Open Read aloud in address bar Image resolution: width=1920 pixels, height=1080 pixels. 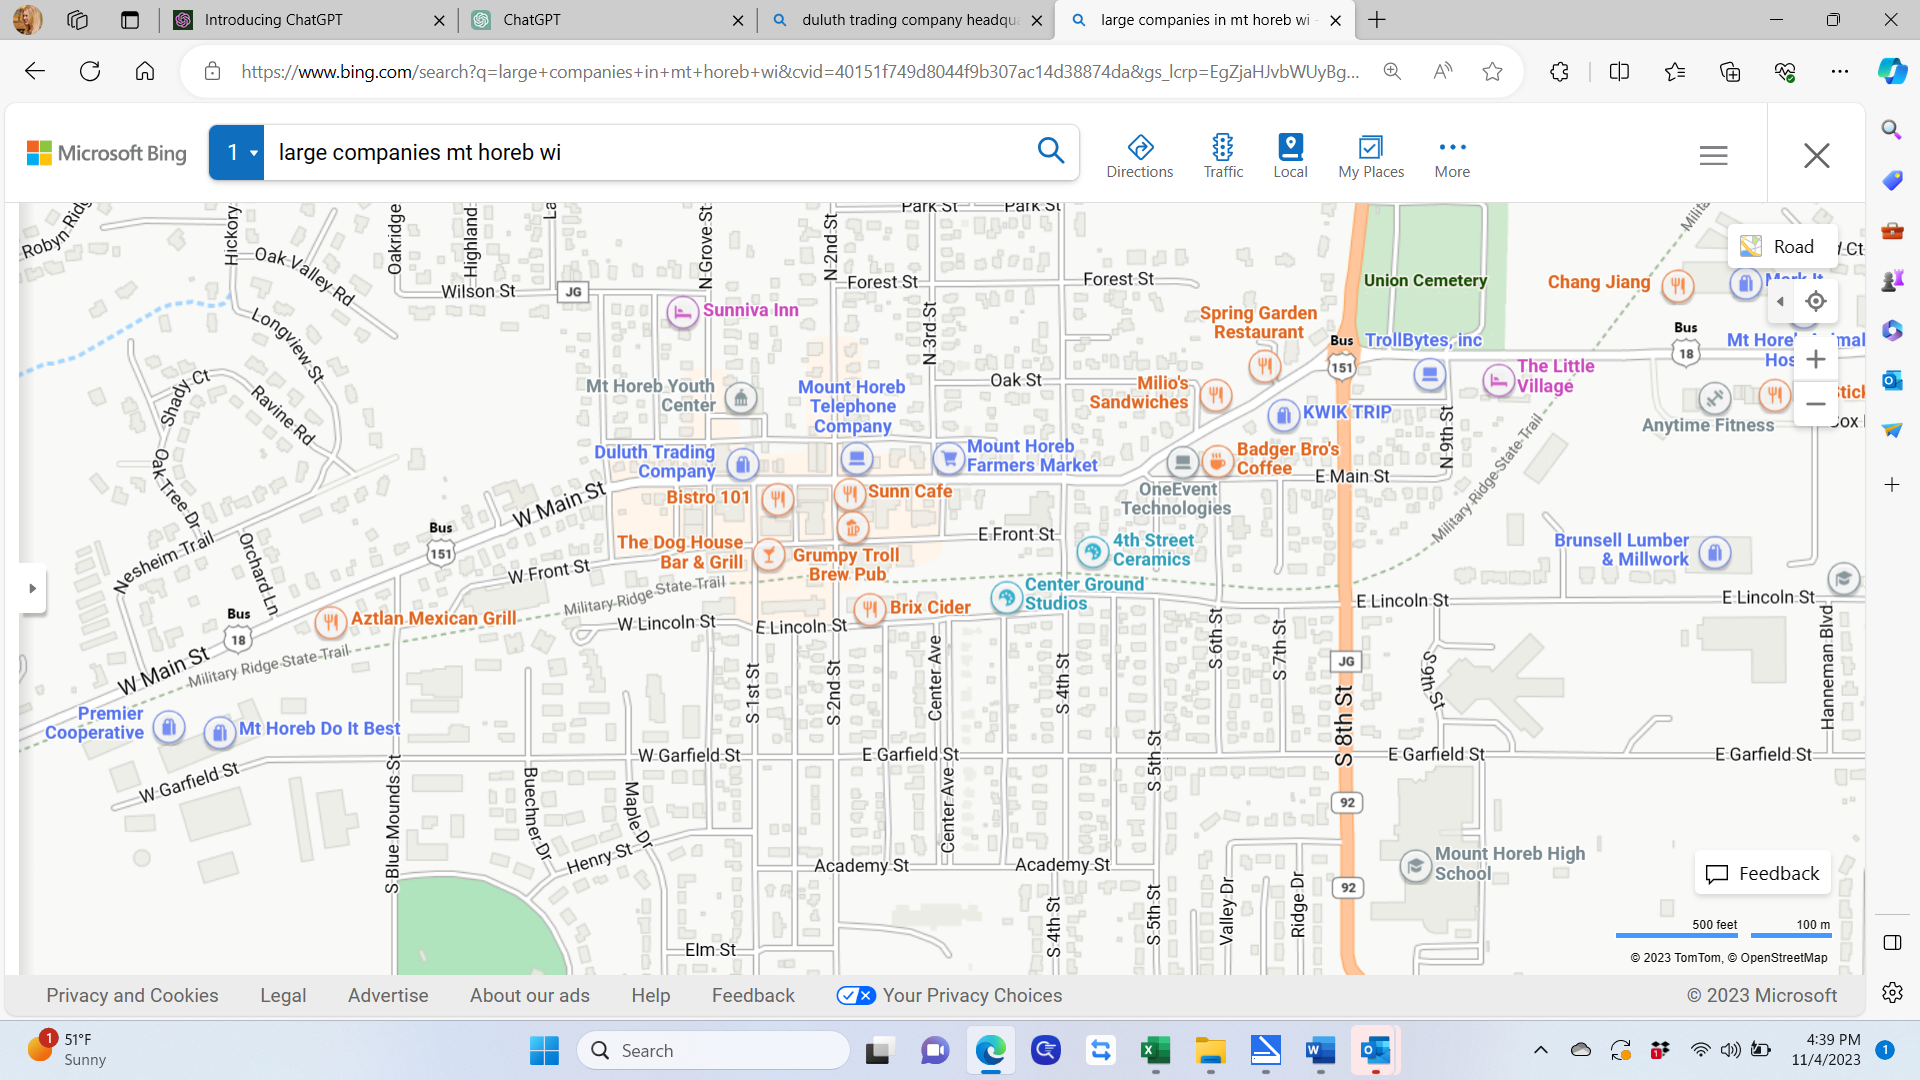(1442, 71)
